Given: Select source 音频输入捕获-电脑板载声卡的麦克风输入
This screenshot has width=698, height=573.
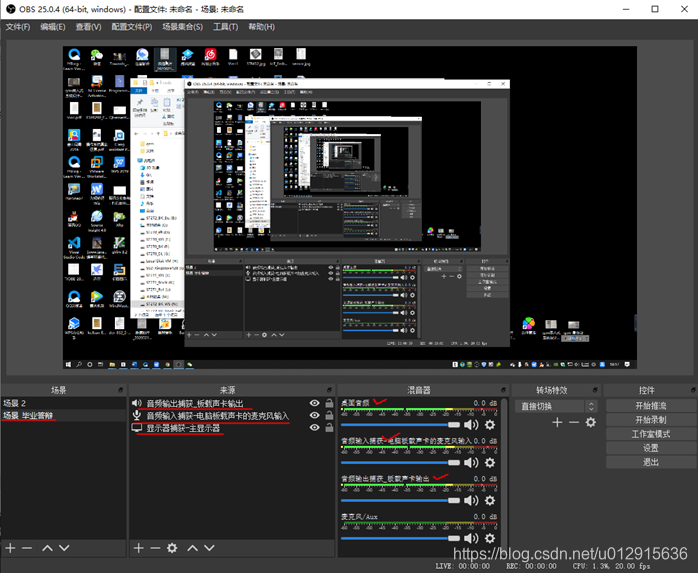Looking at the screenshot, I should (x=218, y=416).
